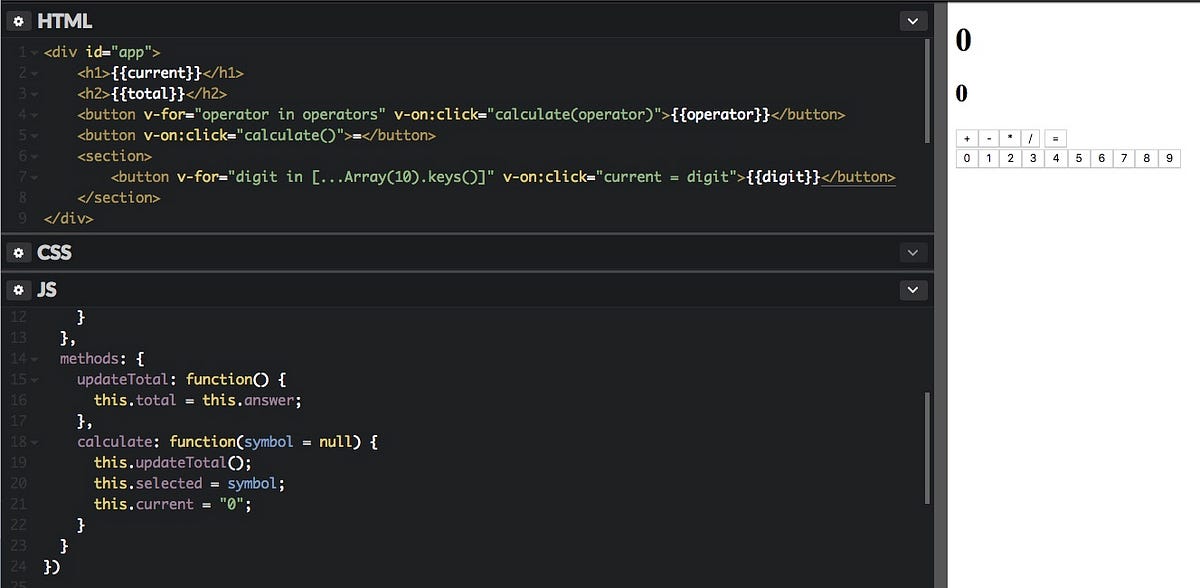Click digit 8 button in preview

point(1147,158)
